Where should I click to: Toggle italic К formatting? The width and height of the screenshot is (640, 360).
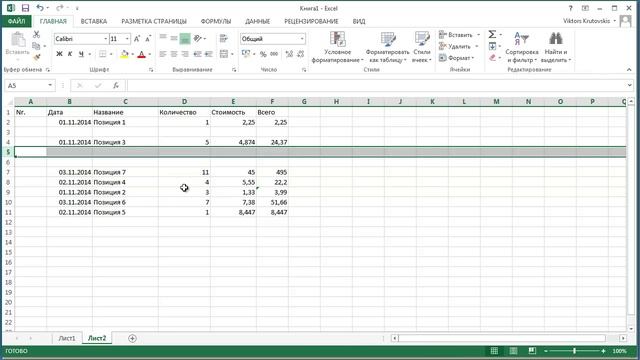[70, 54]
